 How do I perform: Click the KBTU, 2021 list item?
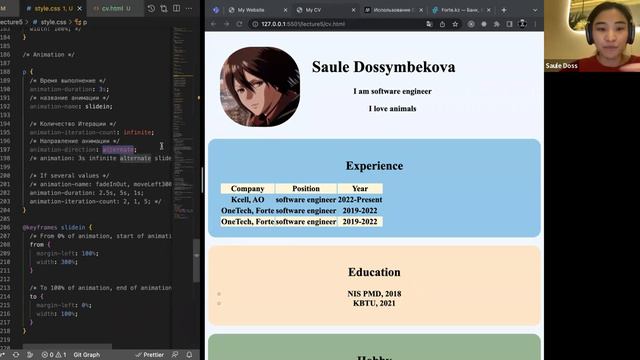[x=374, y=303]
